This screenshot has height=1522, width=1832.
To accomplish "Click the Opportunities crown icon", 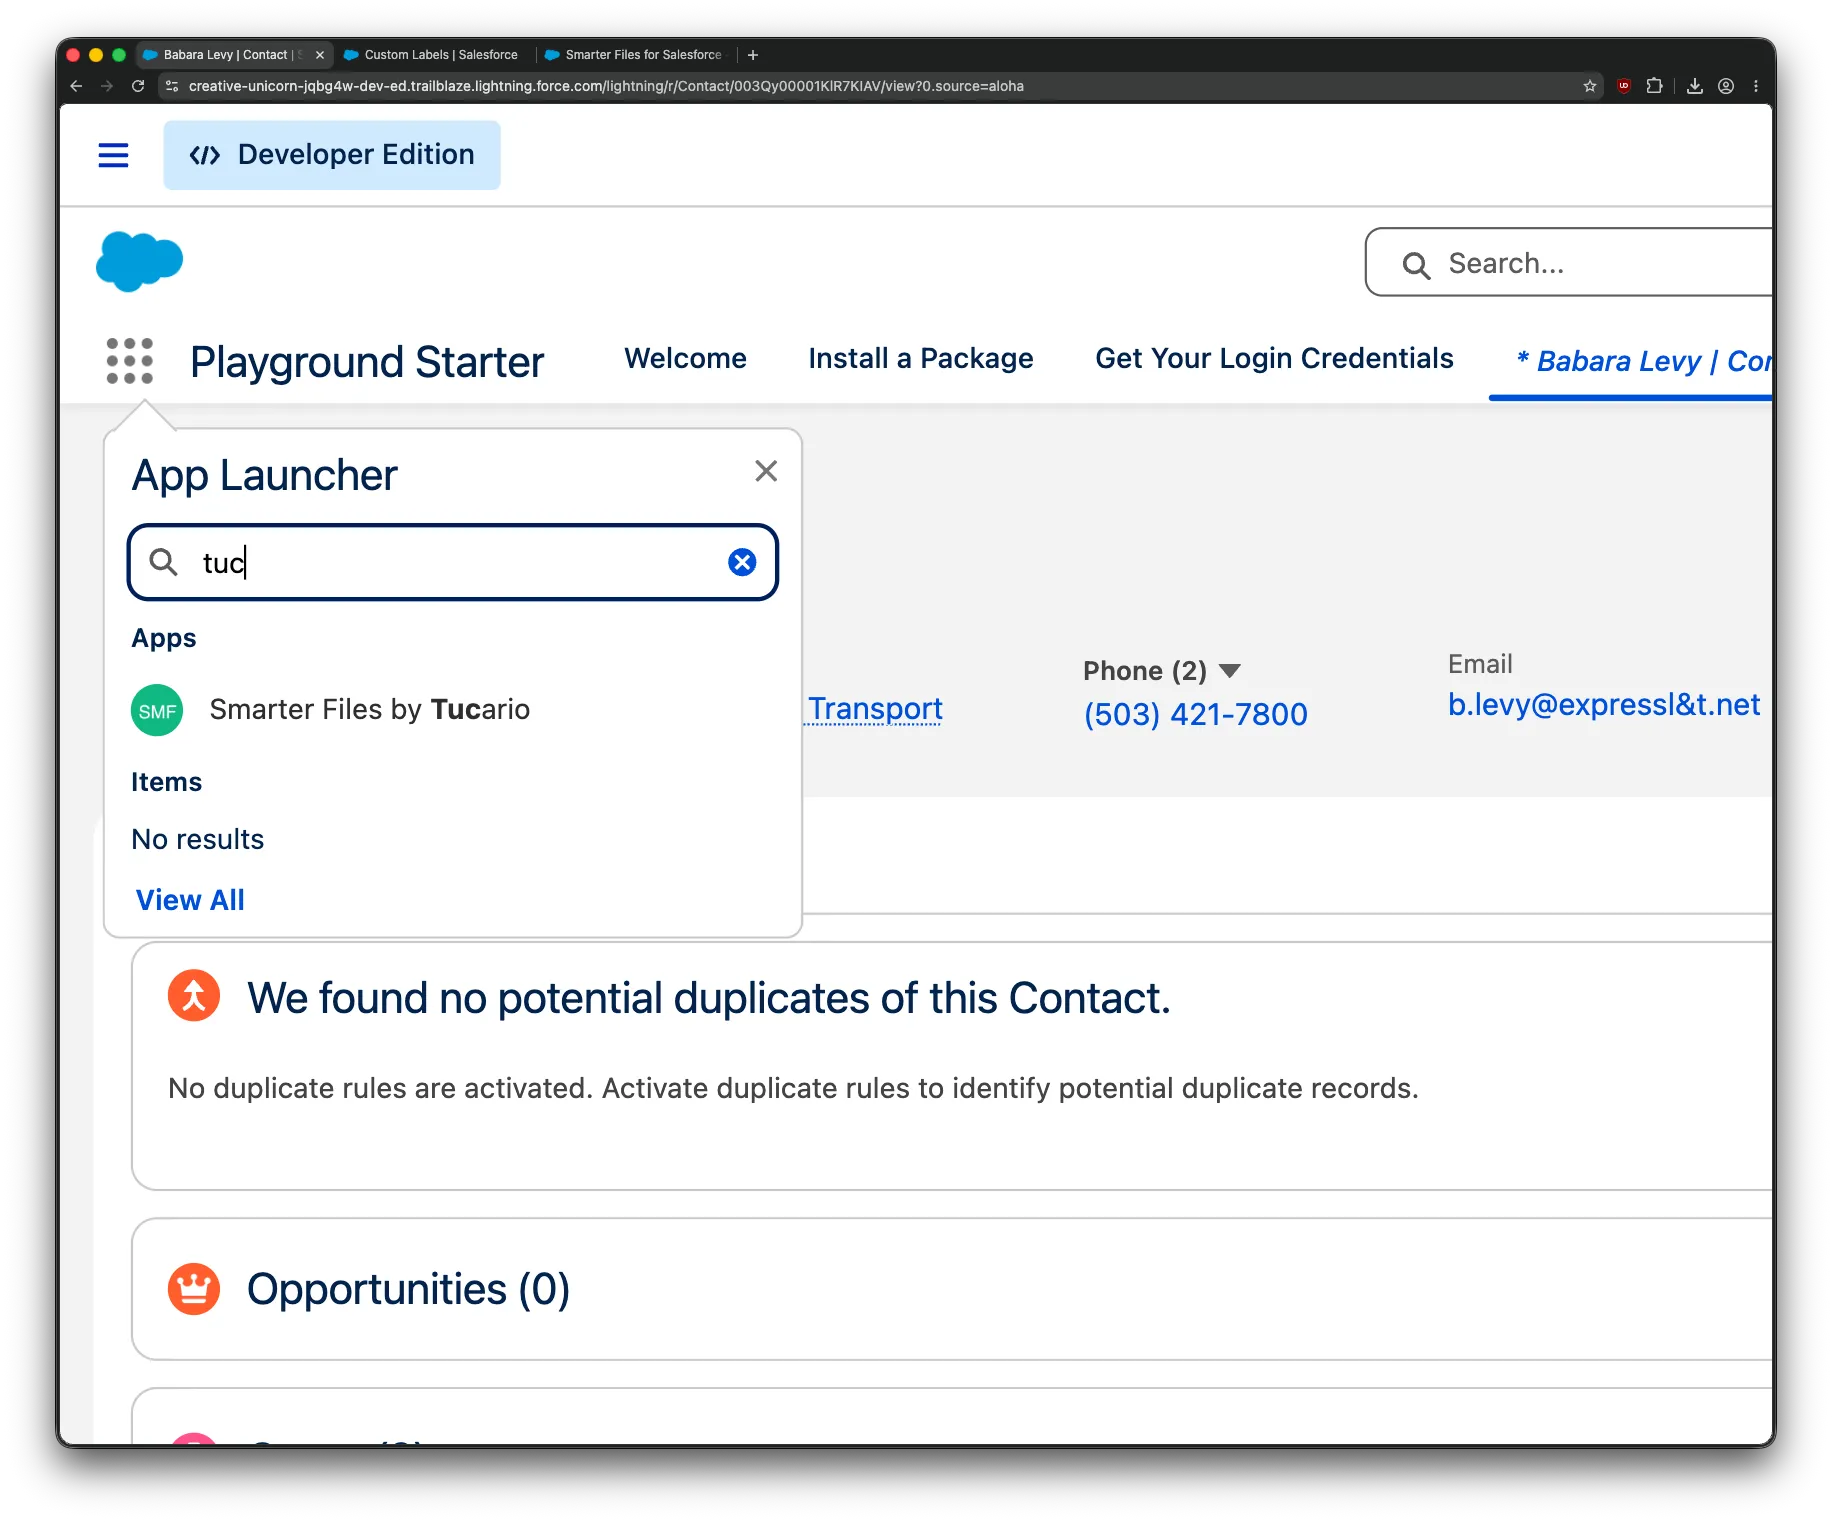I will pos(194,1289).
